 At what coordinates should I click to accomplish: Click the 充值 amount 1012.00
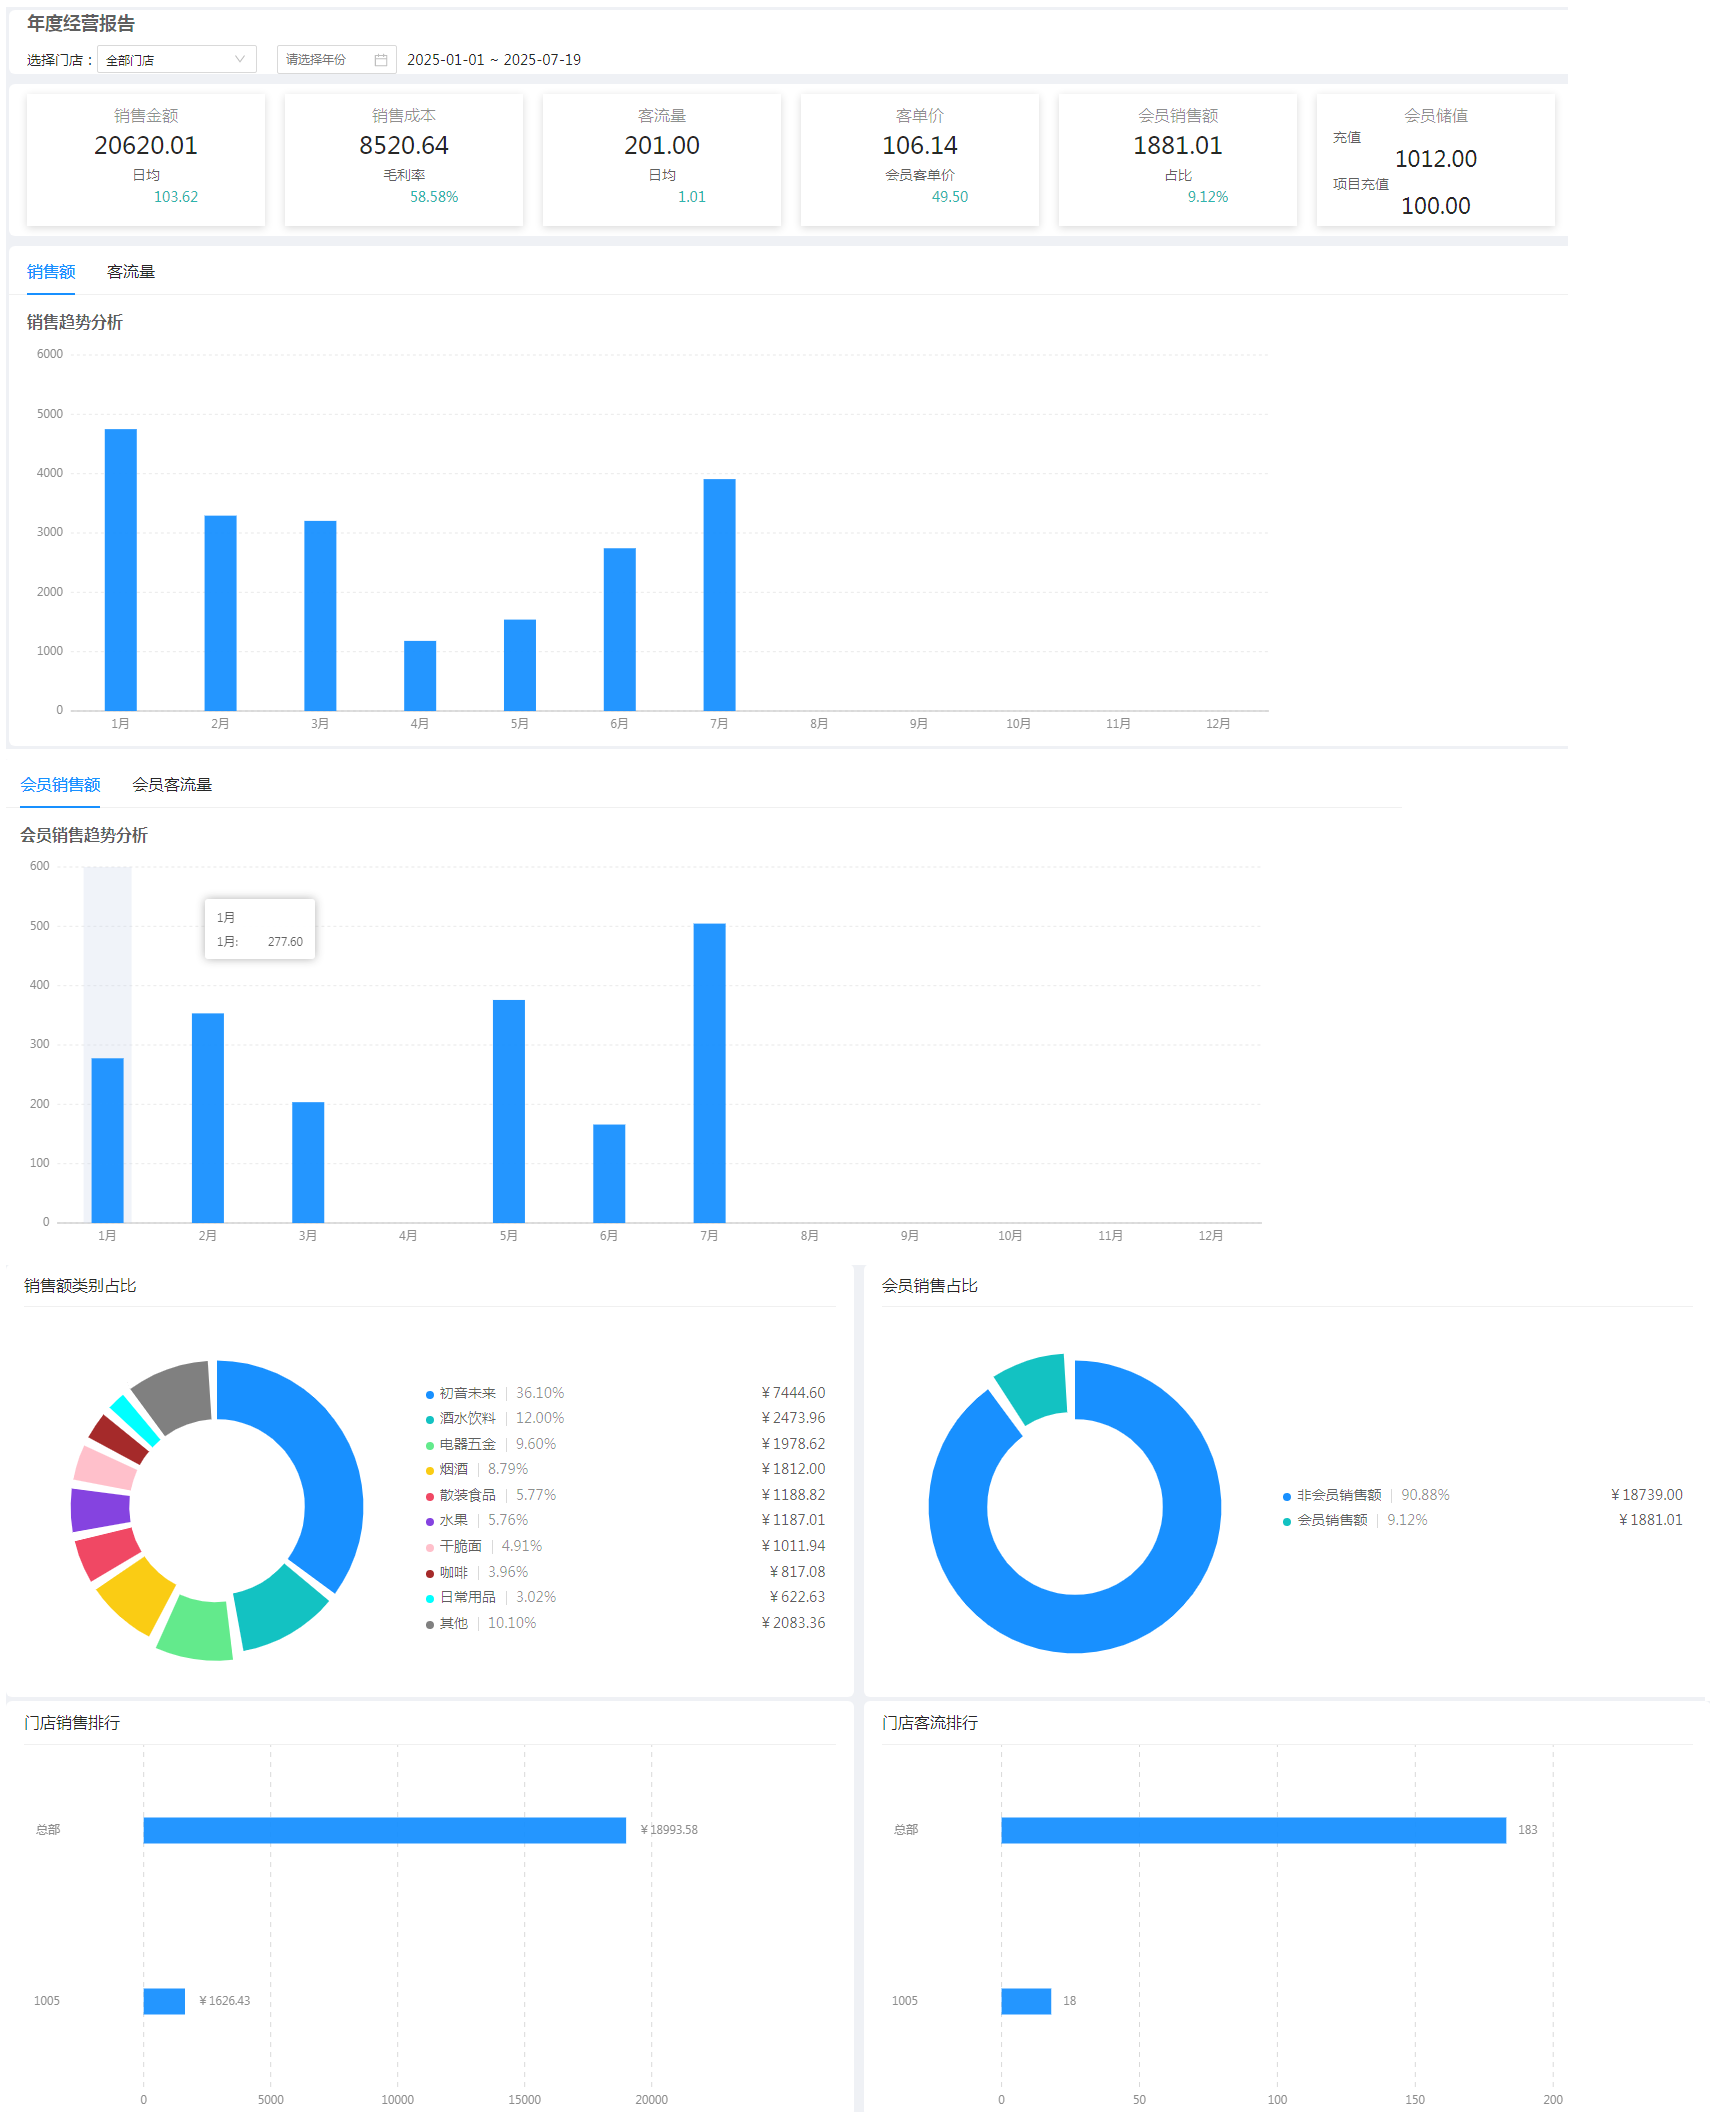pos(1436,159)
